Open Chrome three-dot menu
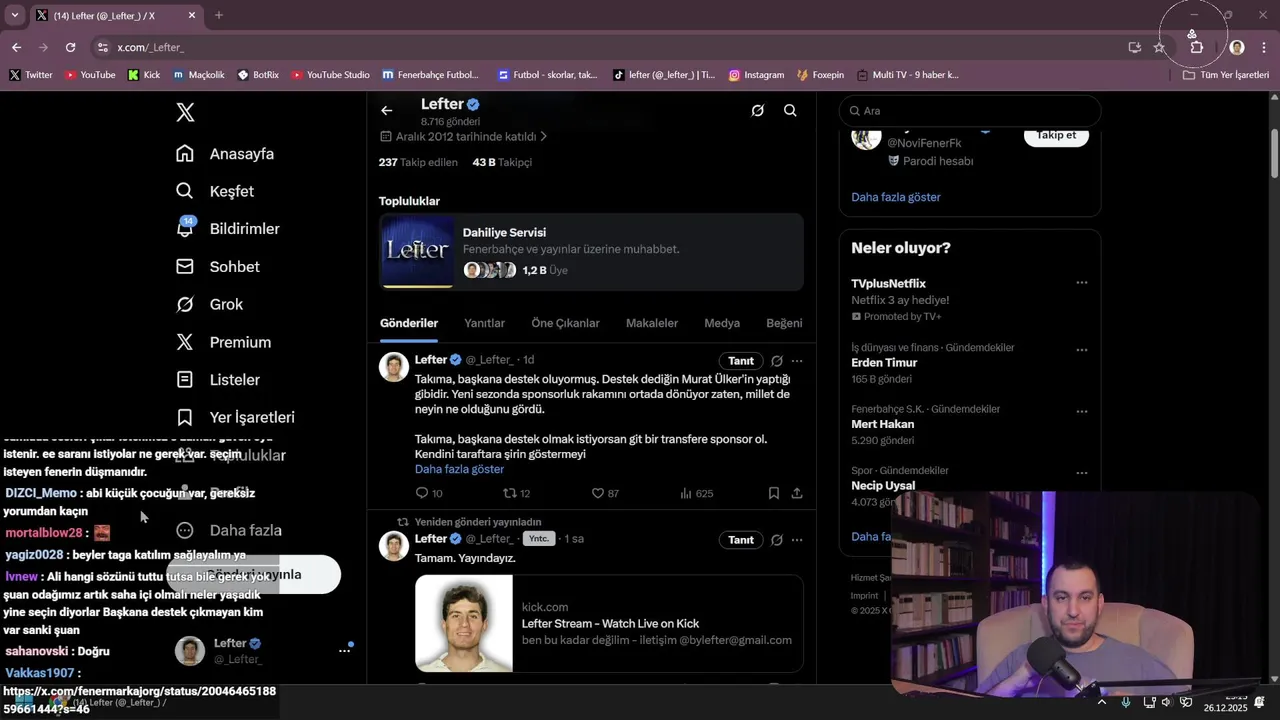Image resolution: width=1280 pixels, height=720 pixels. pos(1264,47)
